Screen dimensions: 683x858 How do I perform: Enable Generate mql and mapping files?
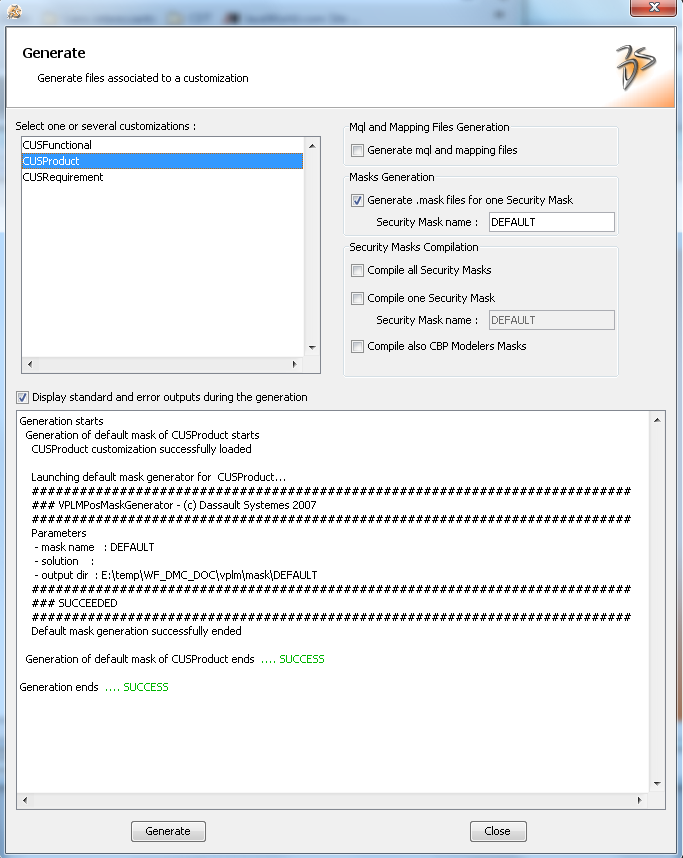(357, 150)
